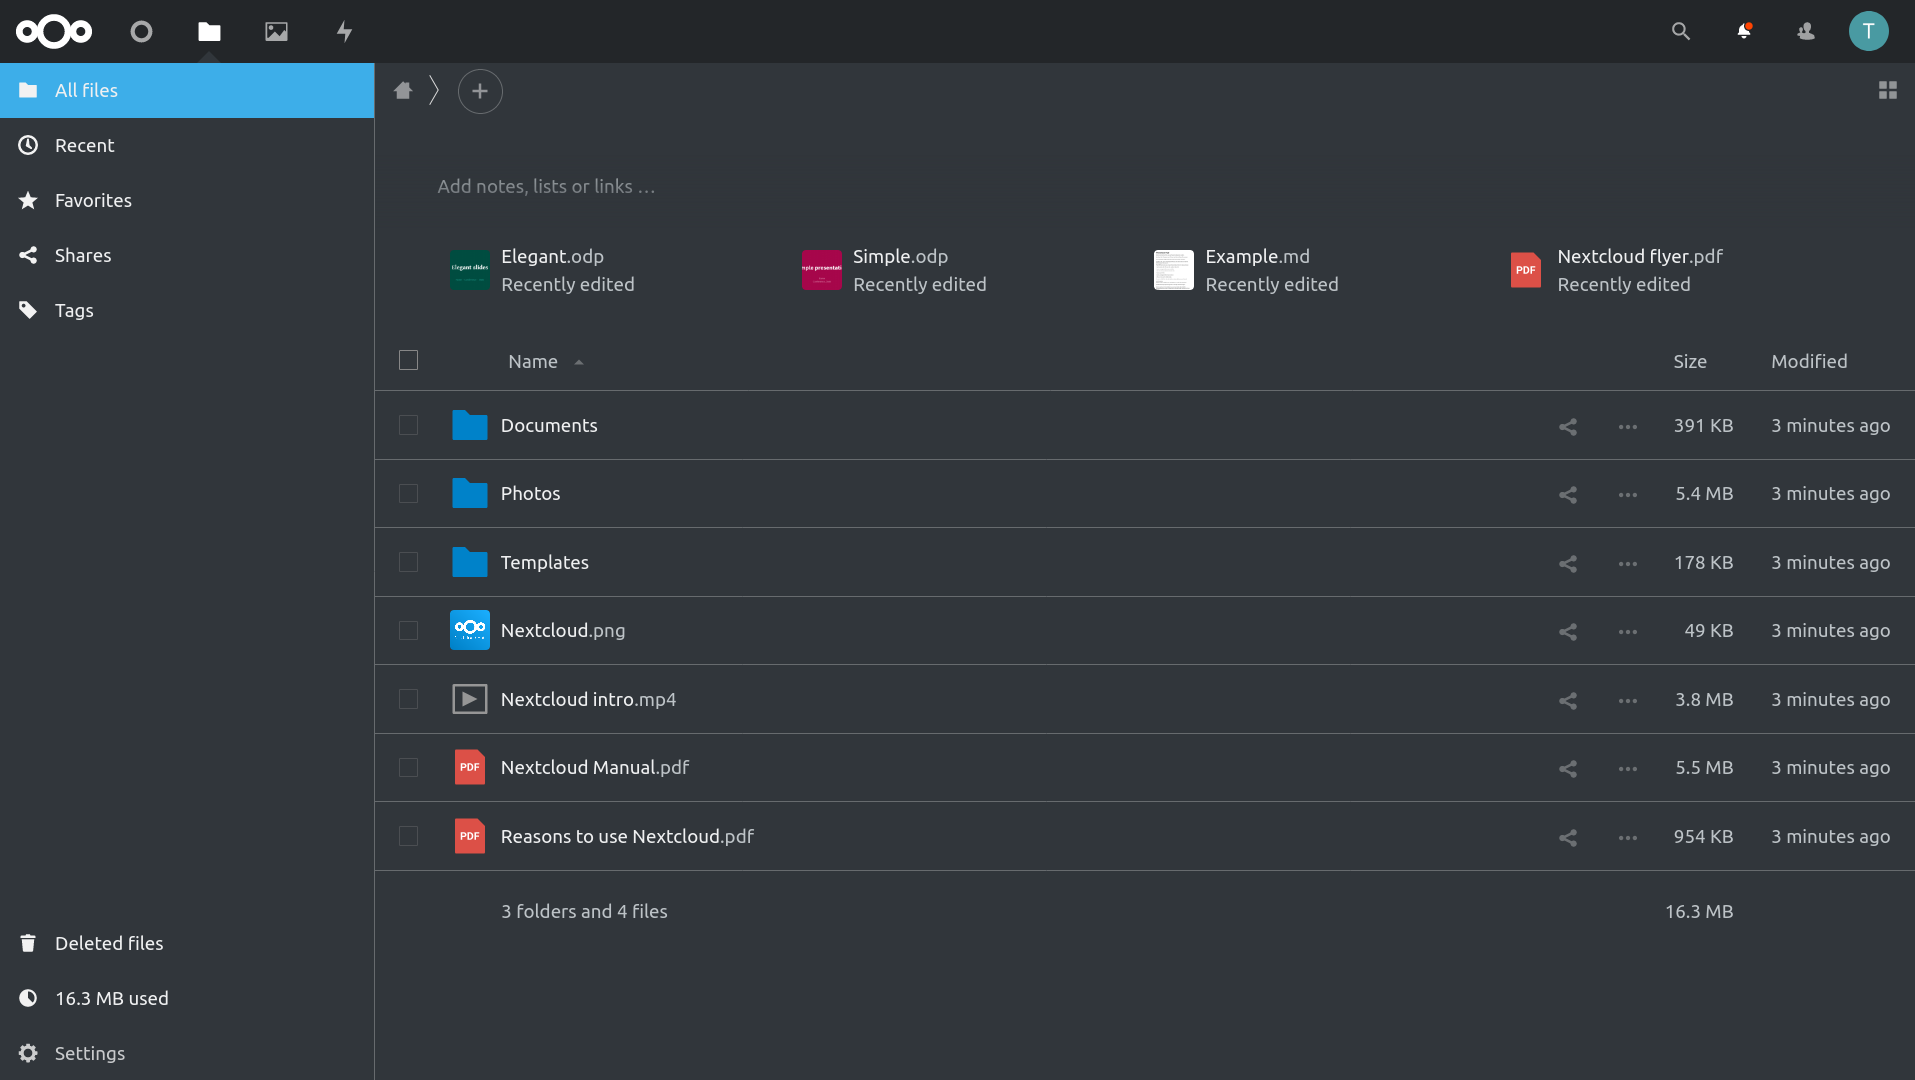The width and height of the screenshot is (1915, 1080).
Task: Open the Files app folder icon
Action: 209,32
